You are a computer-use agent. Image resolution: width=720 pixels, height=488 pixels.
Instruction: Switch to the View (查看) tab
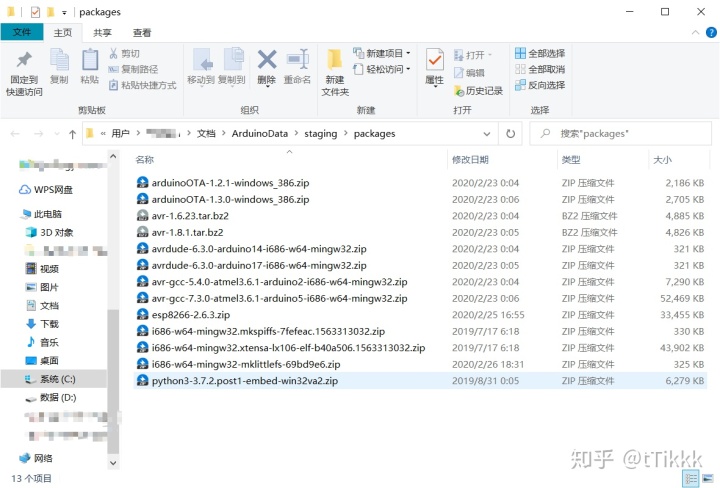click(x=142, y=33)
